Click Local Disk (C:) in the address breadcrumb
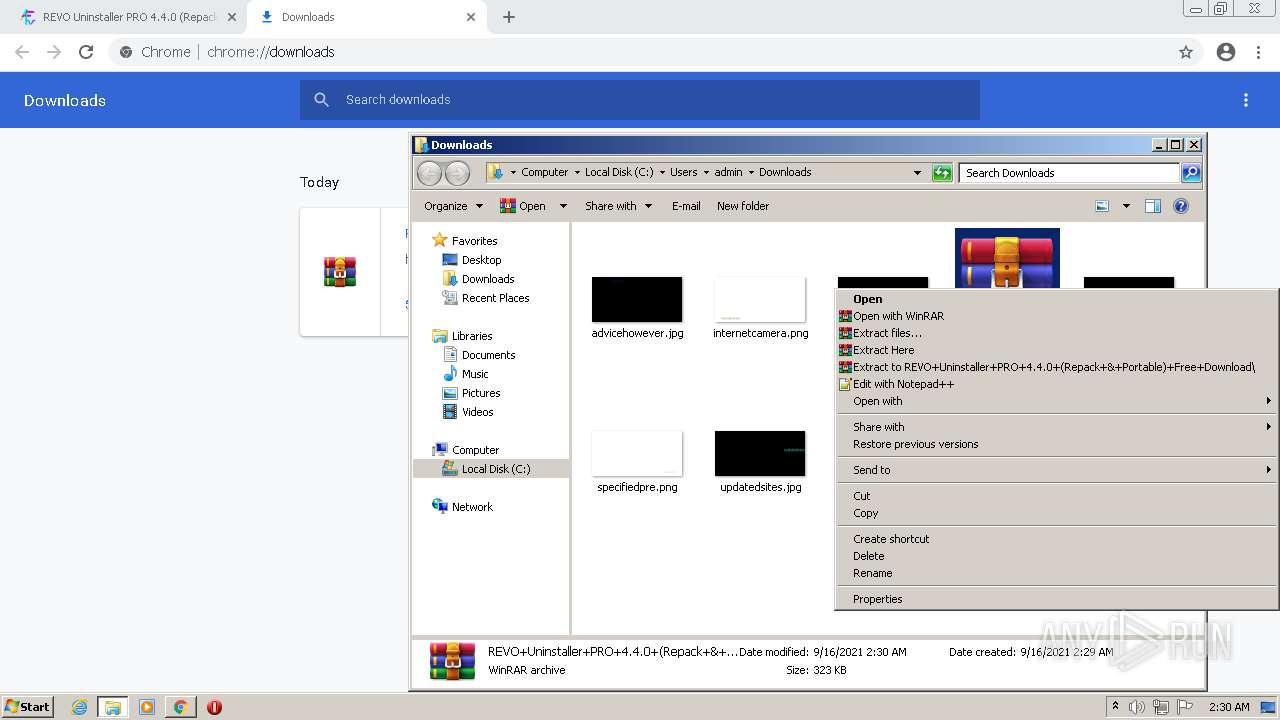 [x=619, y=172]
